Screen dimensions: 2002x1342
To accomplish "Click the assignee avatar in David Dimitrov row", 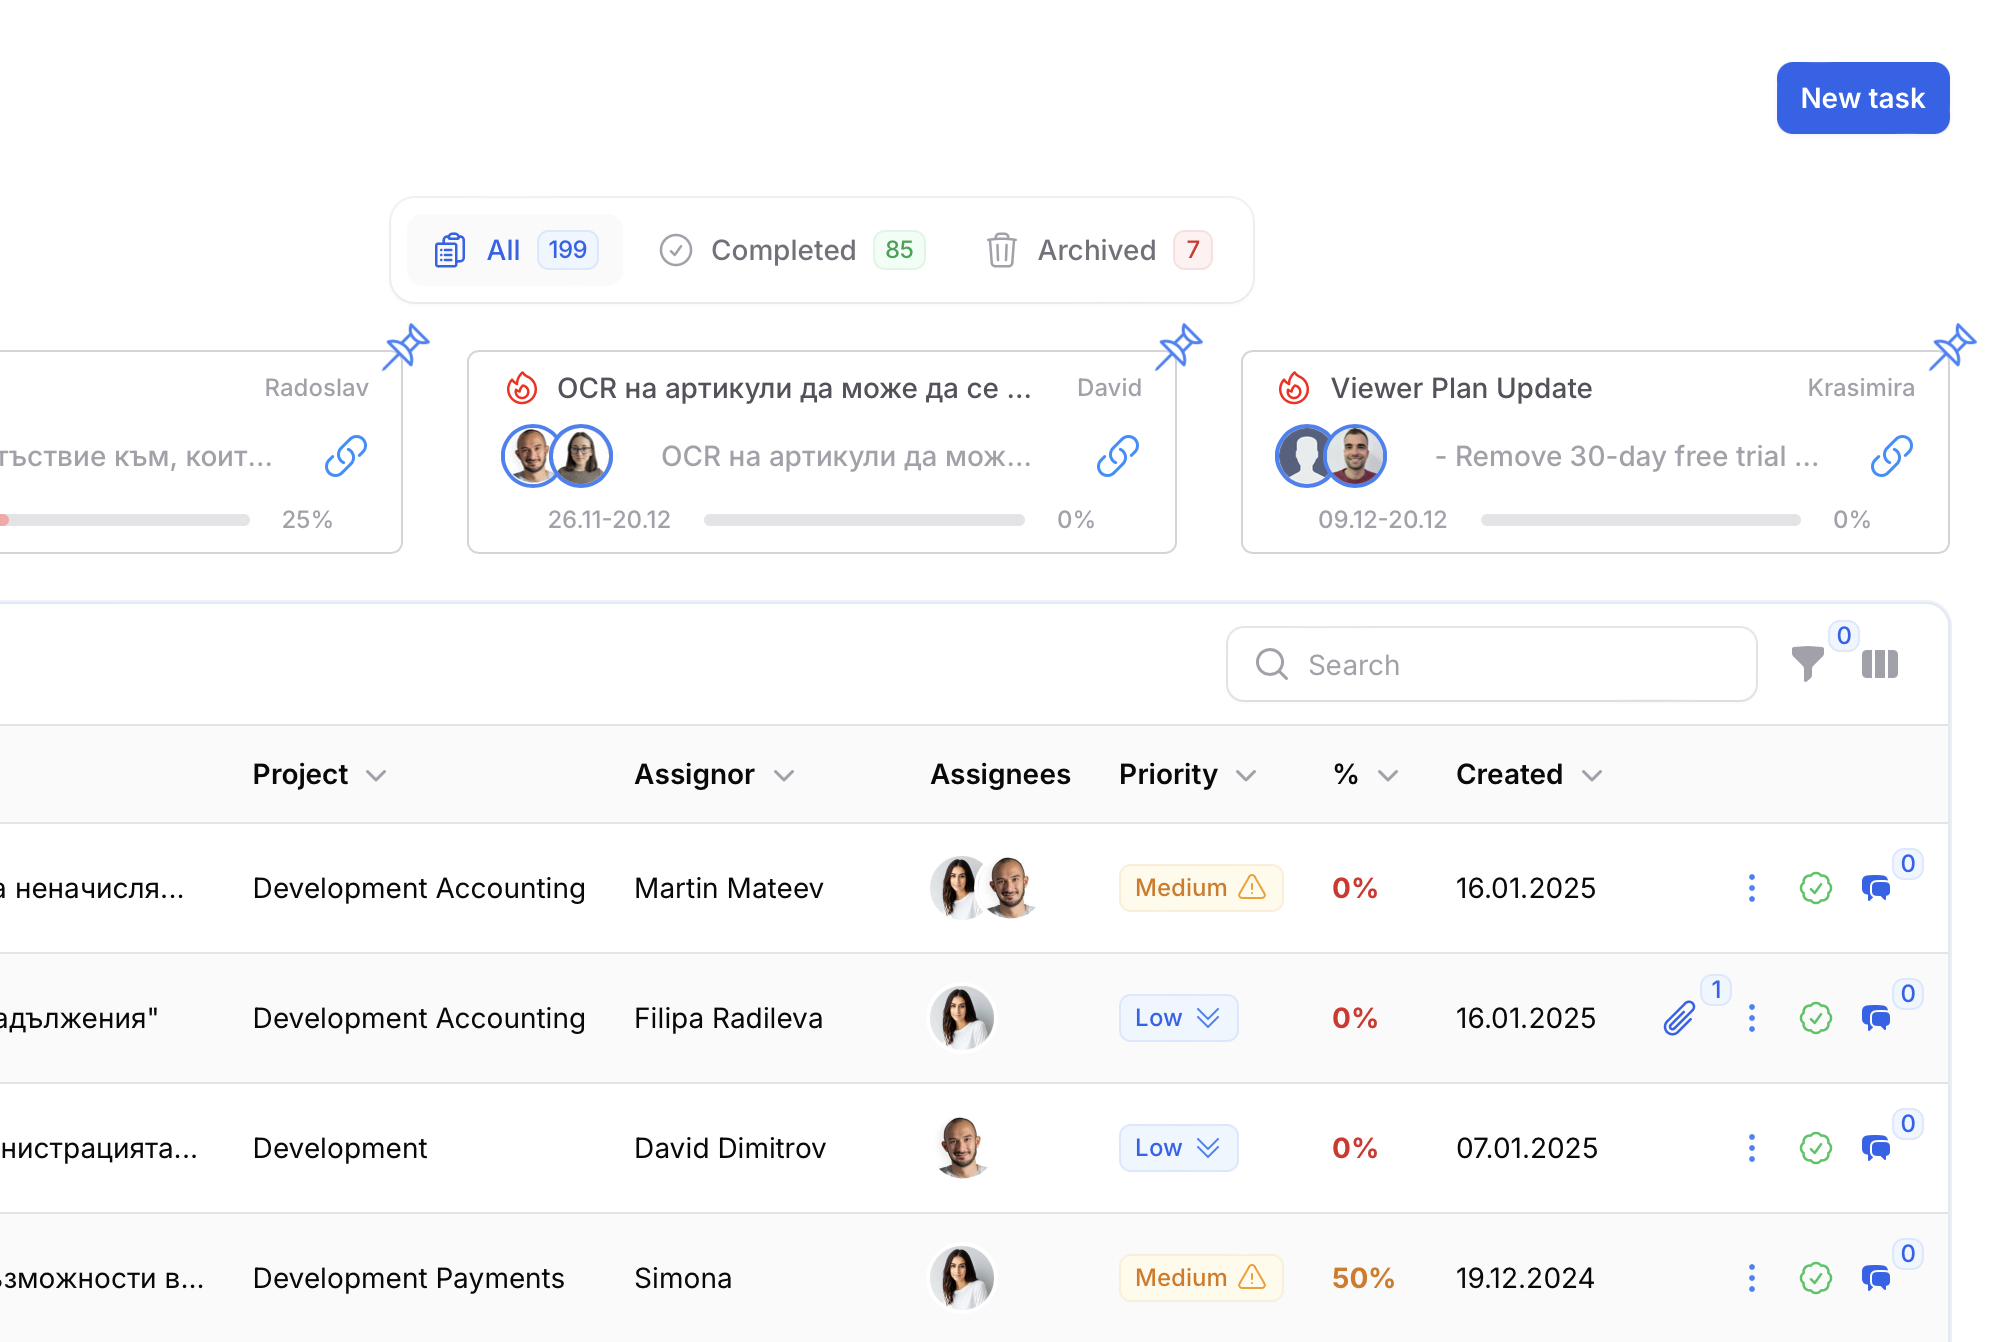I will pyautogui.click(x=962, y=1148).
